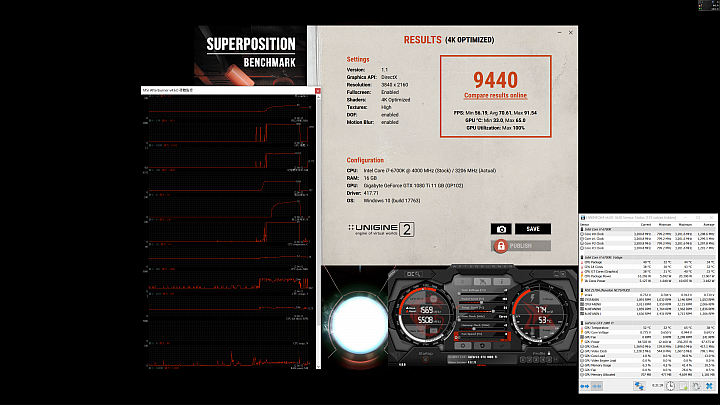
Task: Reset Afterburner settings to defaults
Action: point(482,346)
